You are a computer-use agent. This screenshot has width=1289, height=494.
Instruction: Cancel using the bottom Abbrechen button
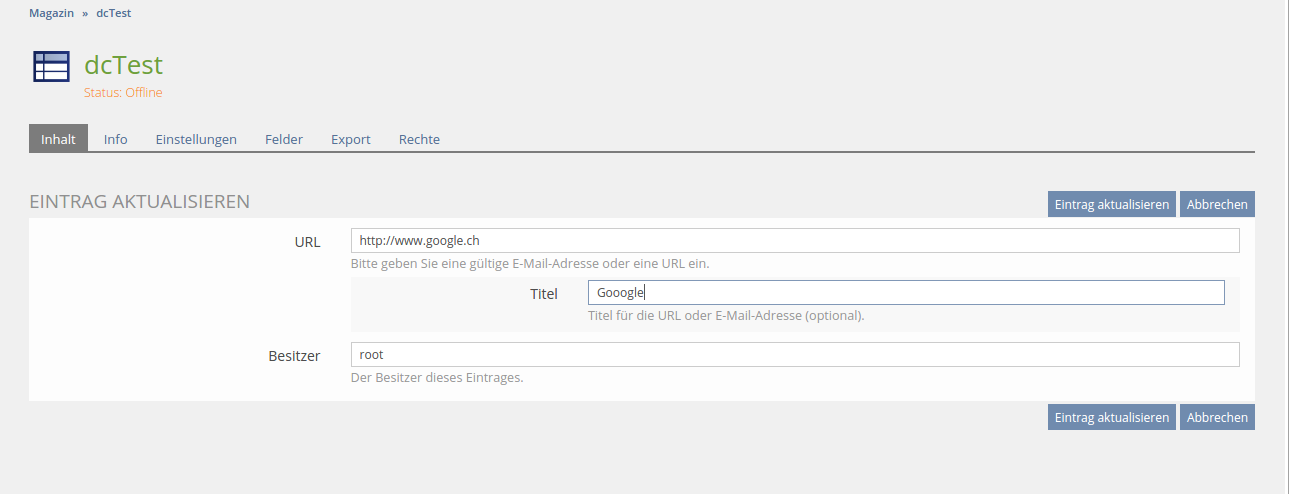click(x=1217, y=417)
